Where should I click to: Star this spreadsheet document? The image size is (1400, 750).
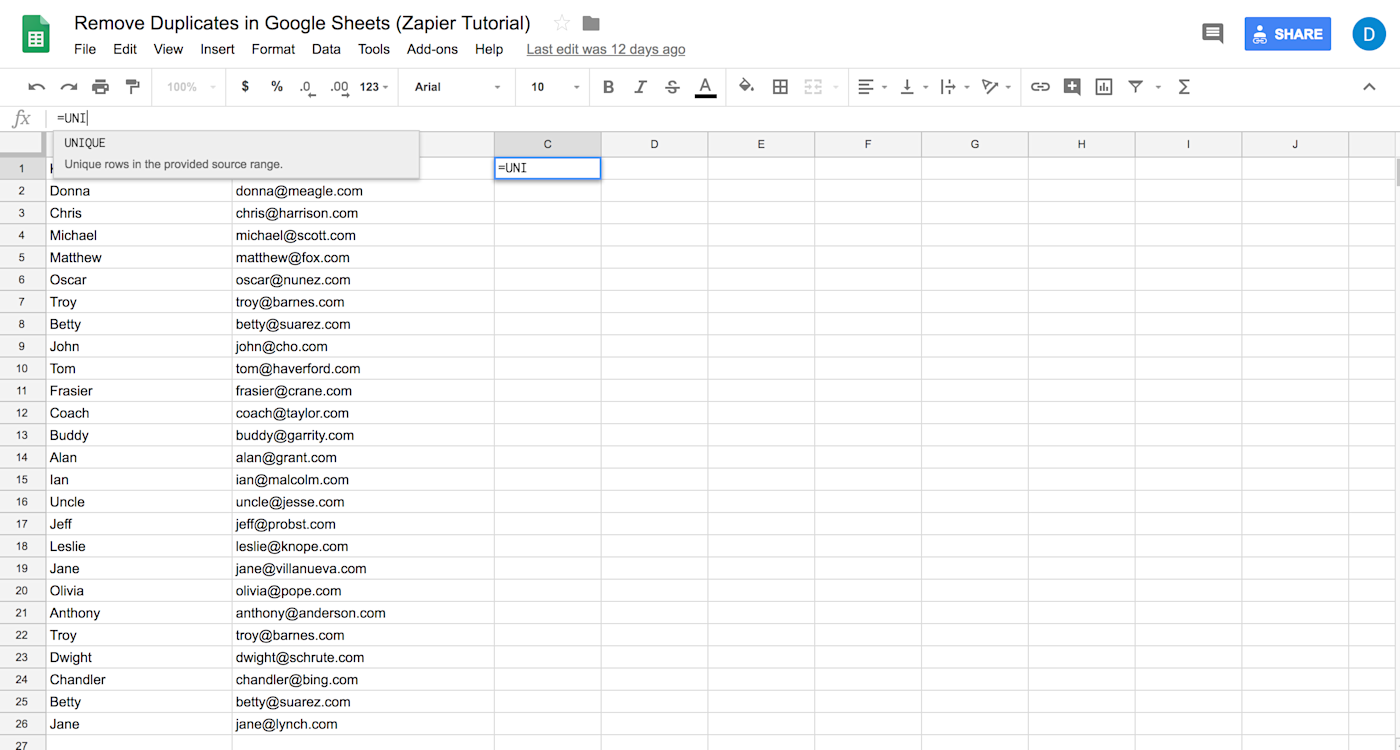(x=562, y=23)
